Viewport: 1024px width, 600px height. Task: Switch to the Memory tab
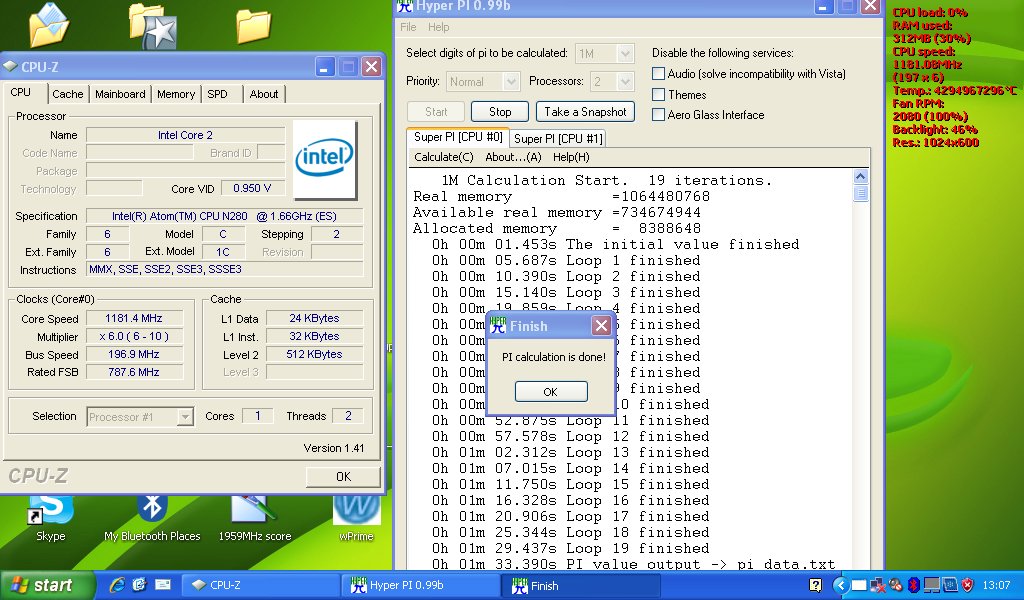(176, 94)
